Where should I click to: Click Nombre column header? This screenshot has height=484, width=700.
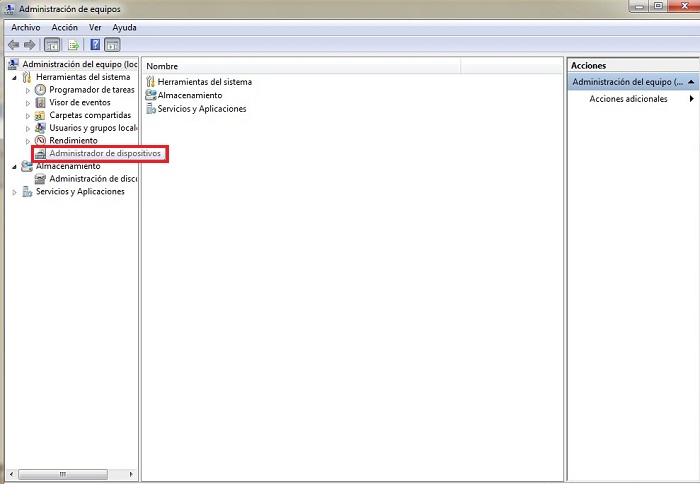pos(303,66)
